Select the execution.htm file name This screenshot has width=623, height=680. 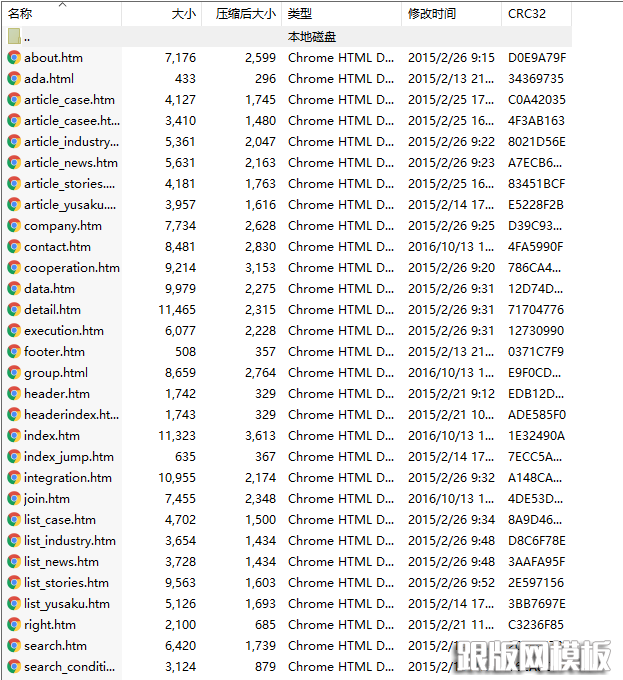pyautogui.click(x=63, y=331)
